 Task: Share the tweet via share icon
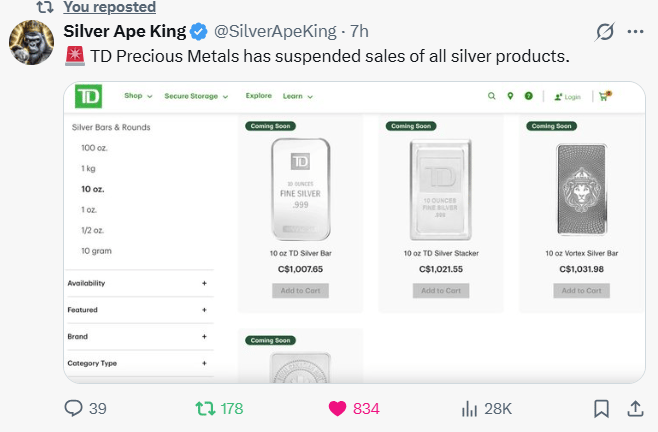(635, 408)
